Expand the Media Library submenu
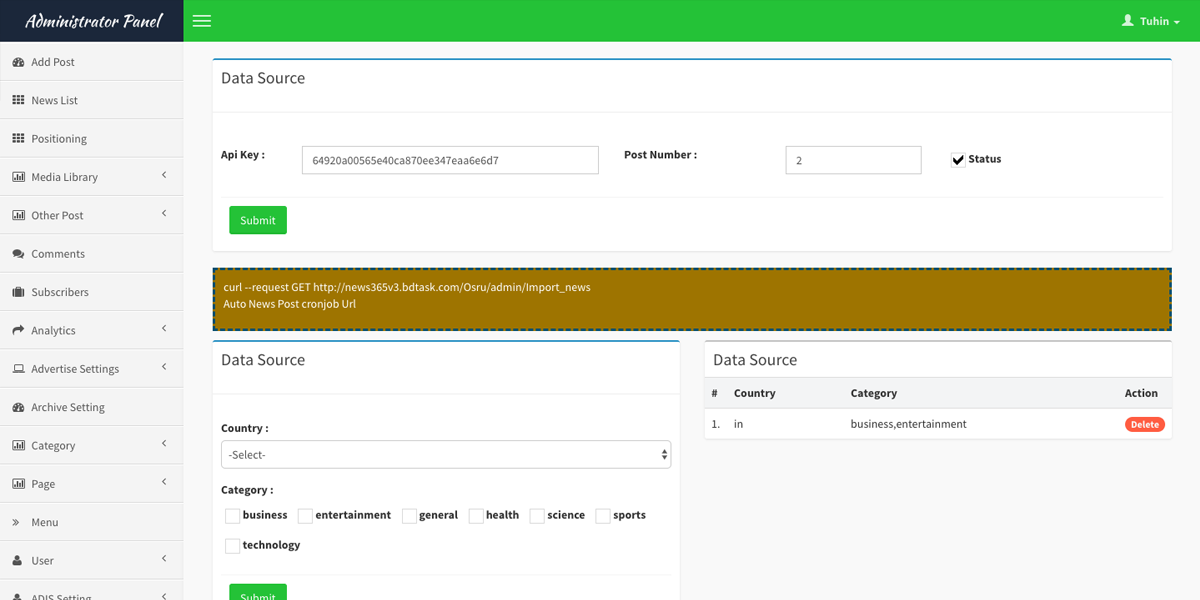1200x600 pixels. click(x=91, y=177)
